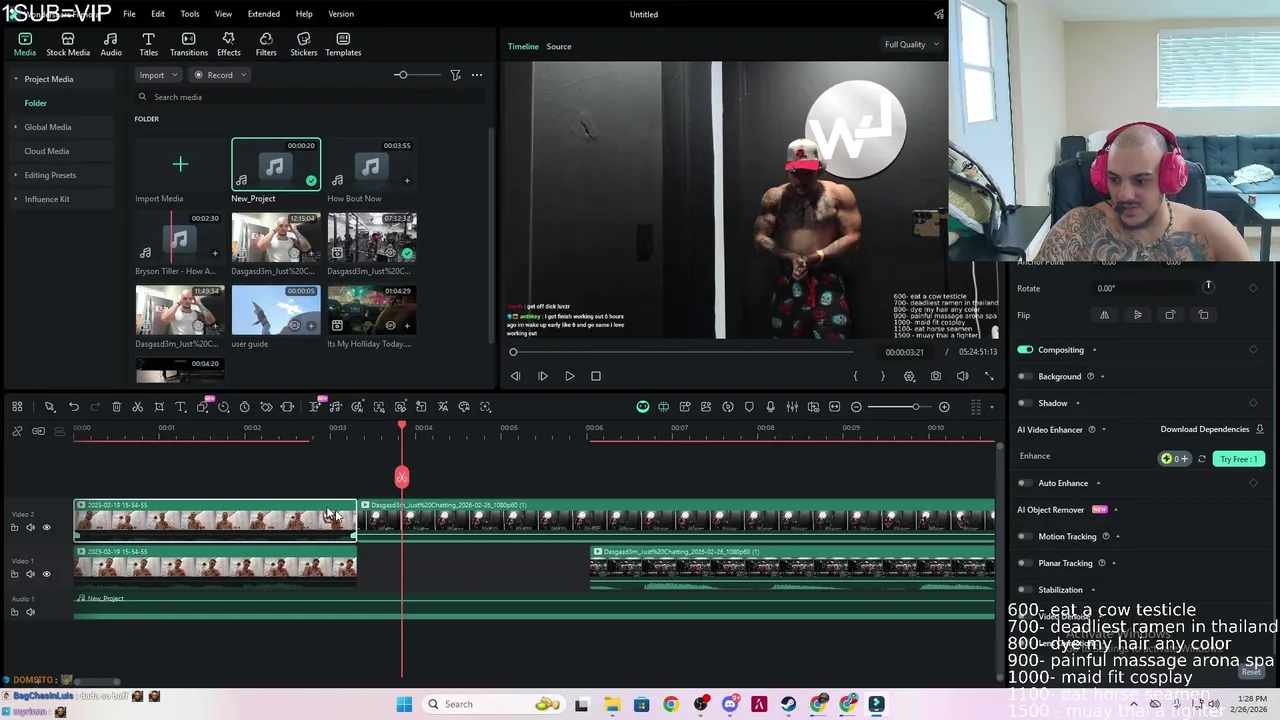Viewport: 1280px width, 720px height.
Task: Collapse the AI Object Remover section
Action: click(x=1116, y=510)
